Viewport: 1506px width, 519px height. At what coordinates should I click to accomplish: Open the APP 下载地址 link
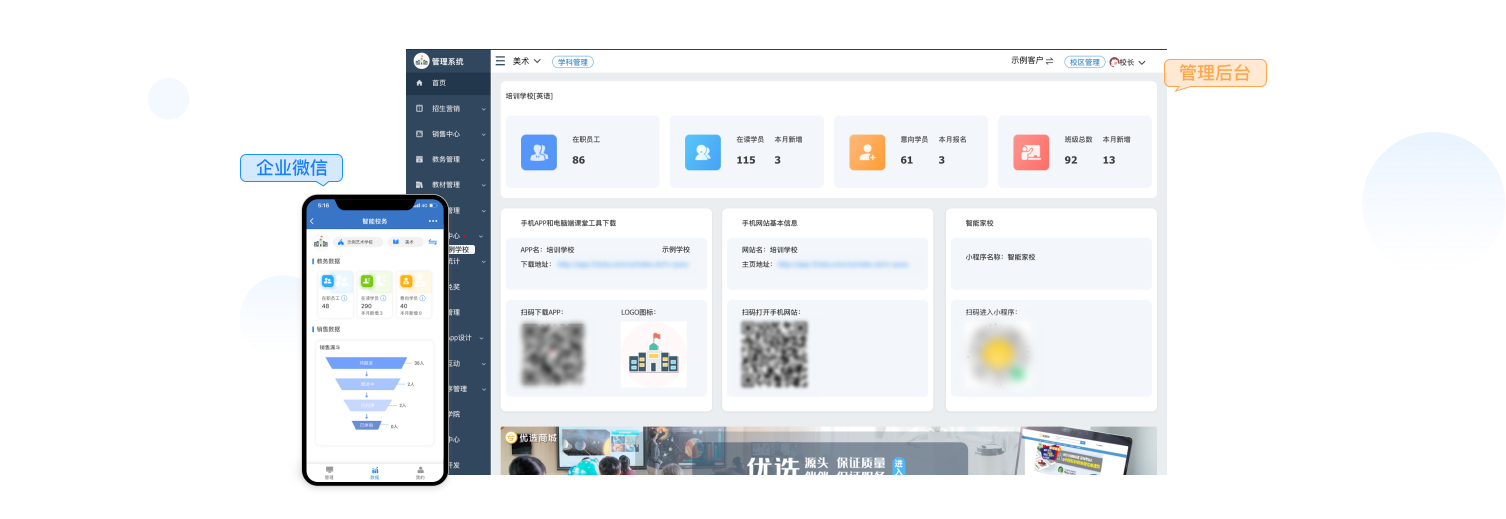tap(623, 265)
